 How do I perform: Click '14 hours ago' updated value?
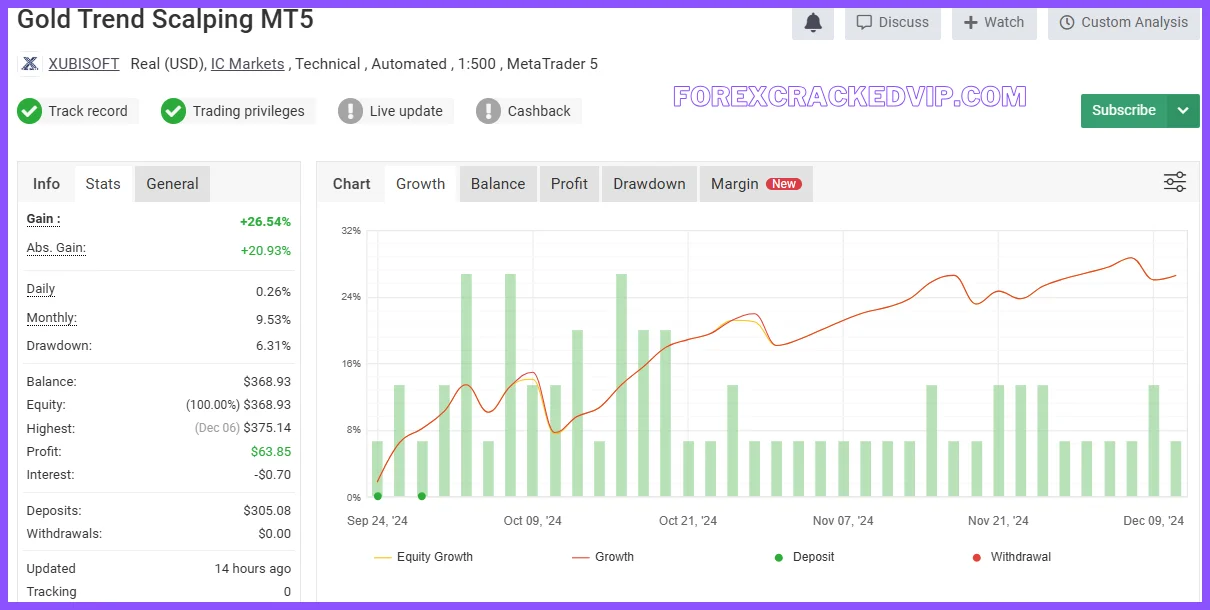click(x=253, y=568)
